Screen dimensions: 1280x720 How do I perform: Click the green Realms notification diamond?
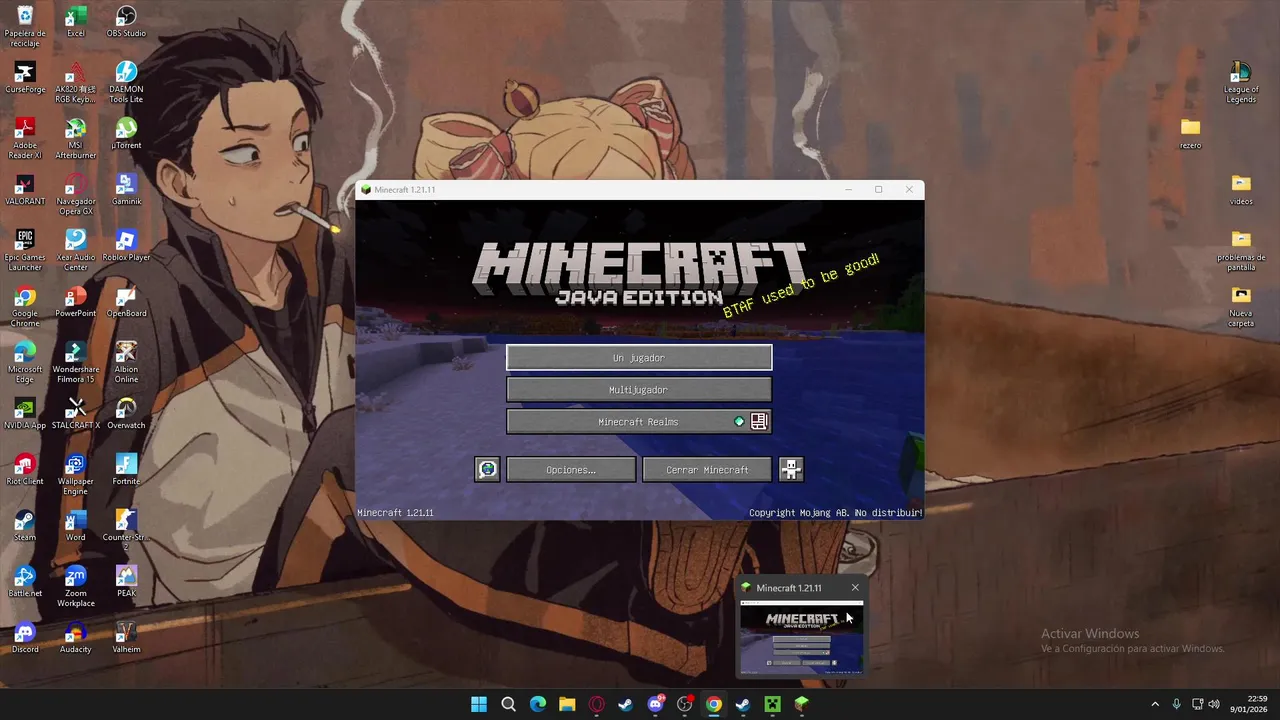(739, 422)
